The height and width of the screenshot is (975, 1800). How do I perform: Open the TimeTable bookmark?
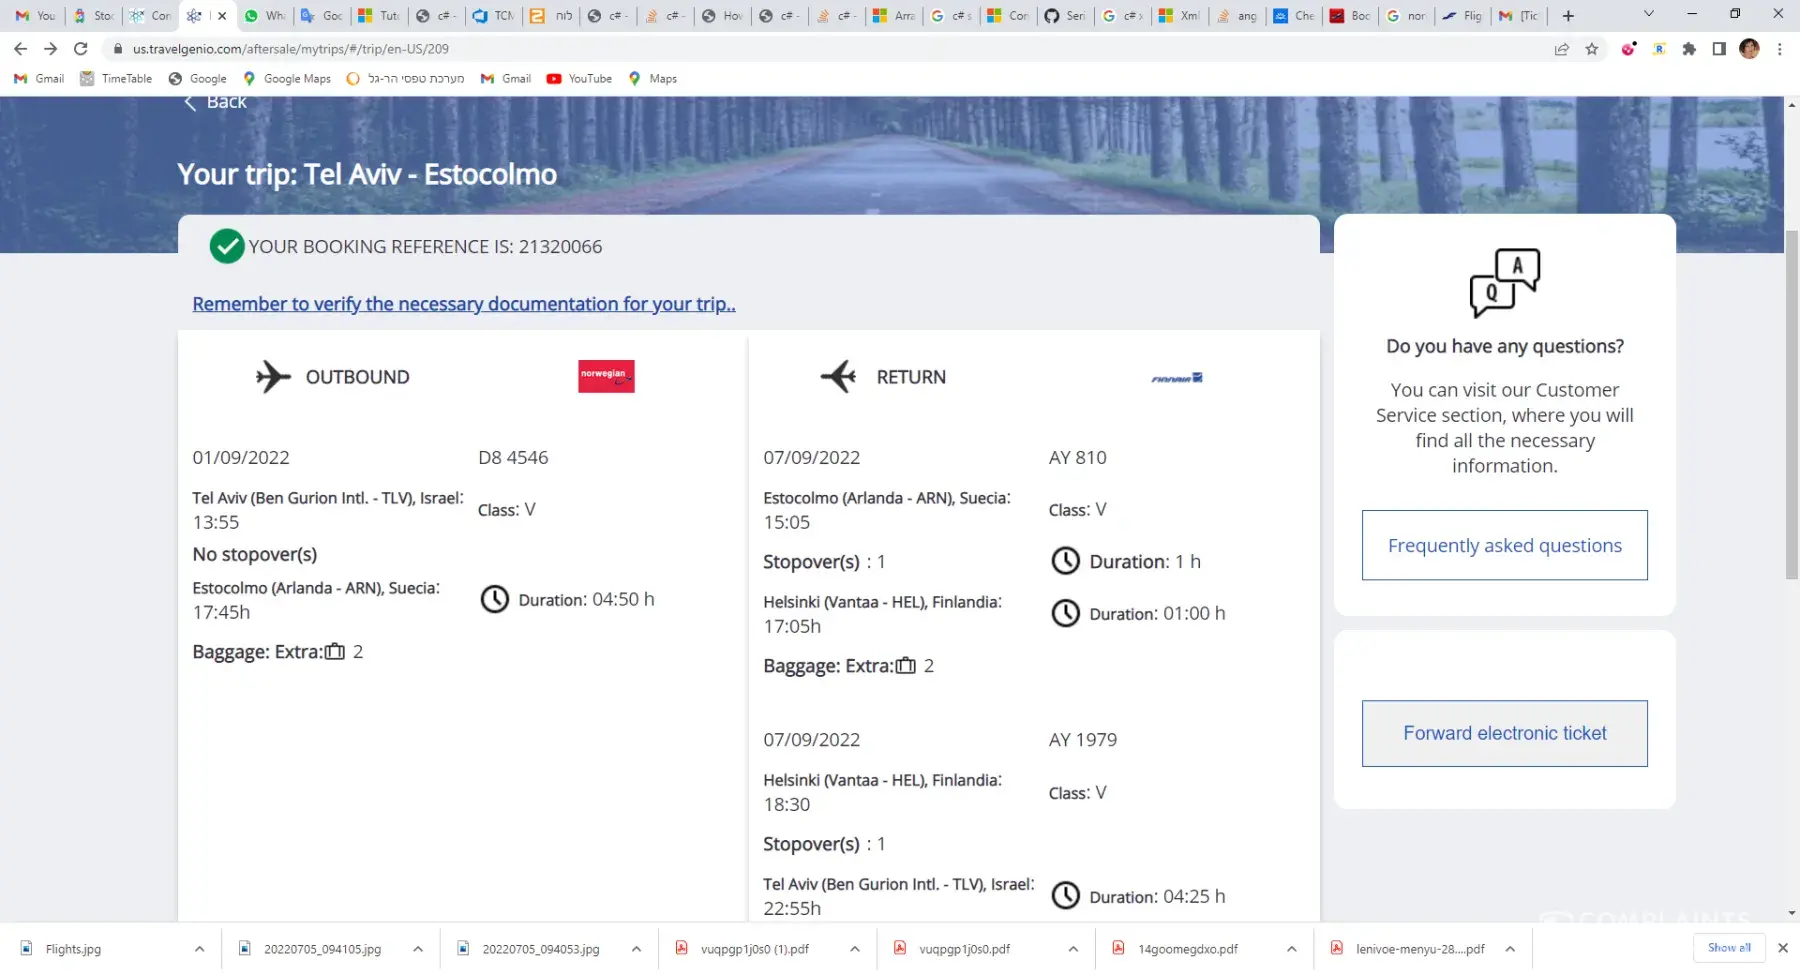(x=116, y=79)
